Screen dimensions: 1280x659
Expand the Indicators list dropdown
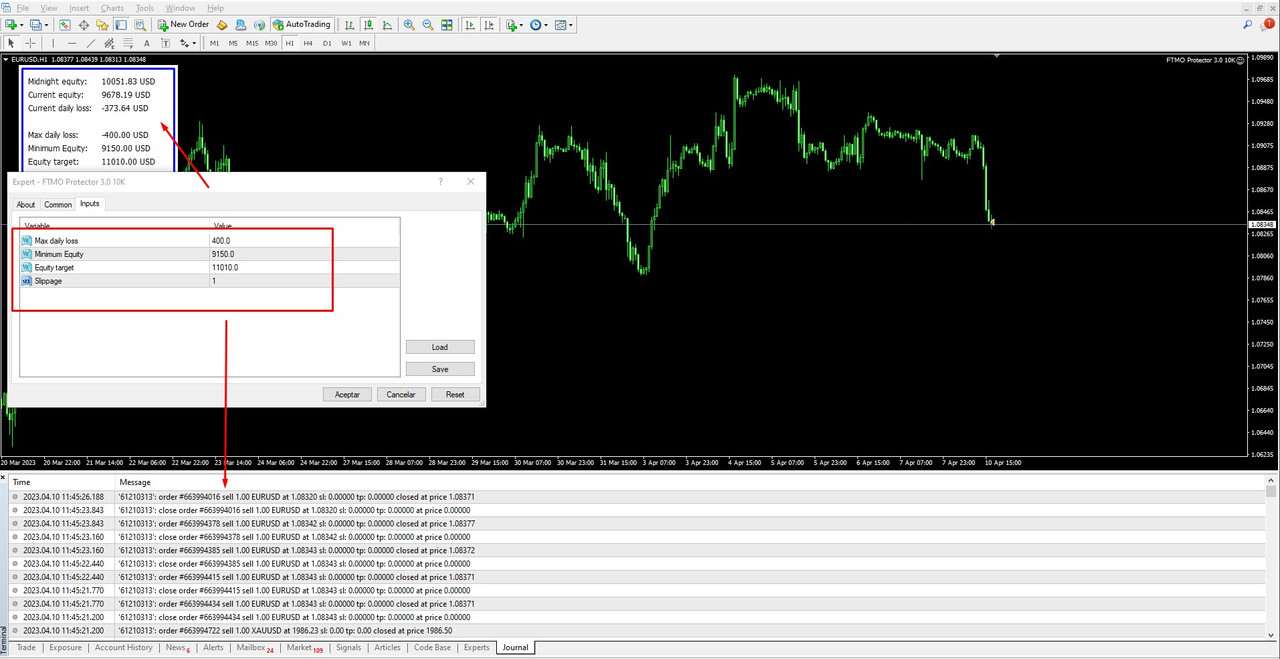coord(522,24)
